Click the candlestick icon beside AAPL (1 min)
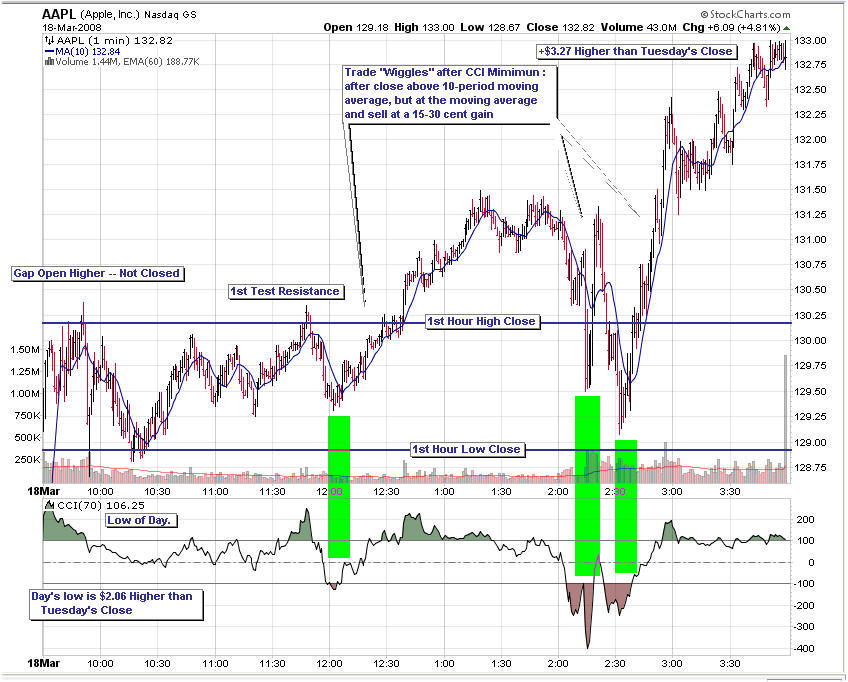Screen dimensions: 848x682 [x=49, y=40]
